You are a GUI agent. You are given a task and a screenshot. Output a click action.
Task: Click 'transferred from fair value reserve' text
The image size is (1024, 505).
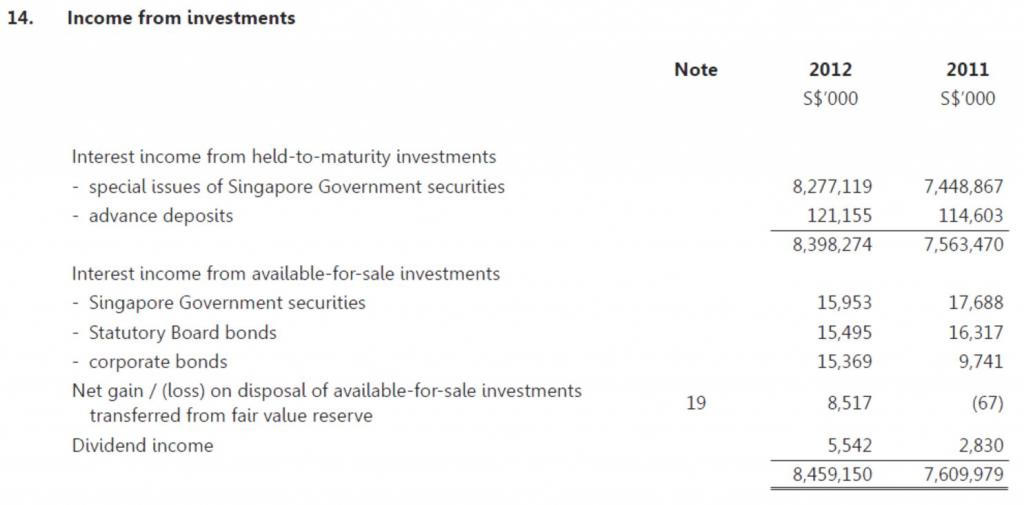(231, 415)
